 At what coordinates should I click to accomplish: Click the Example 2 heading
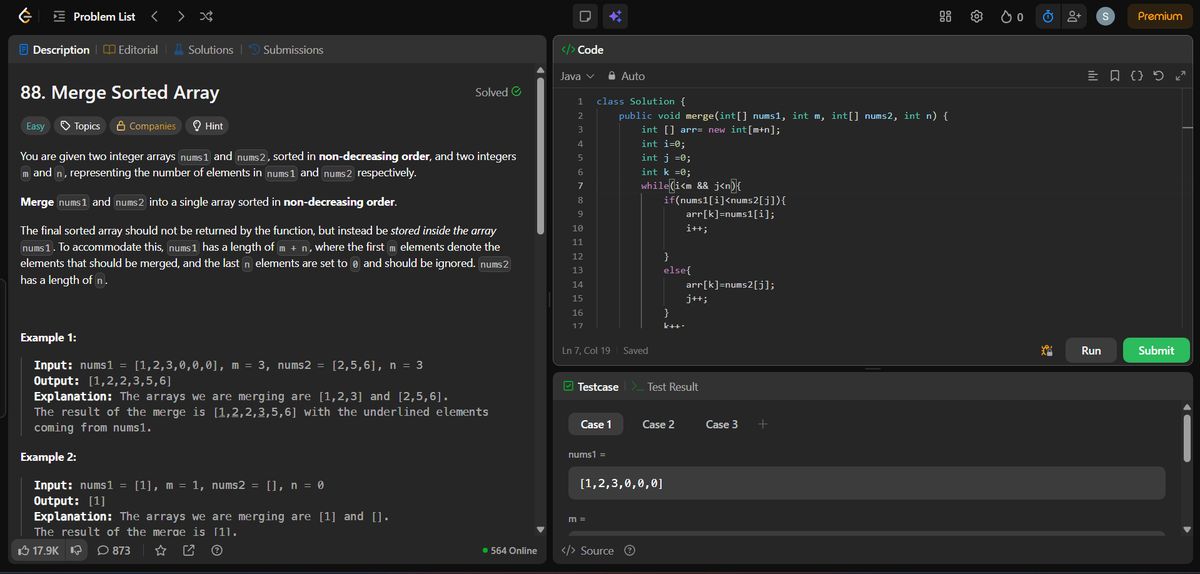point(48,457)
